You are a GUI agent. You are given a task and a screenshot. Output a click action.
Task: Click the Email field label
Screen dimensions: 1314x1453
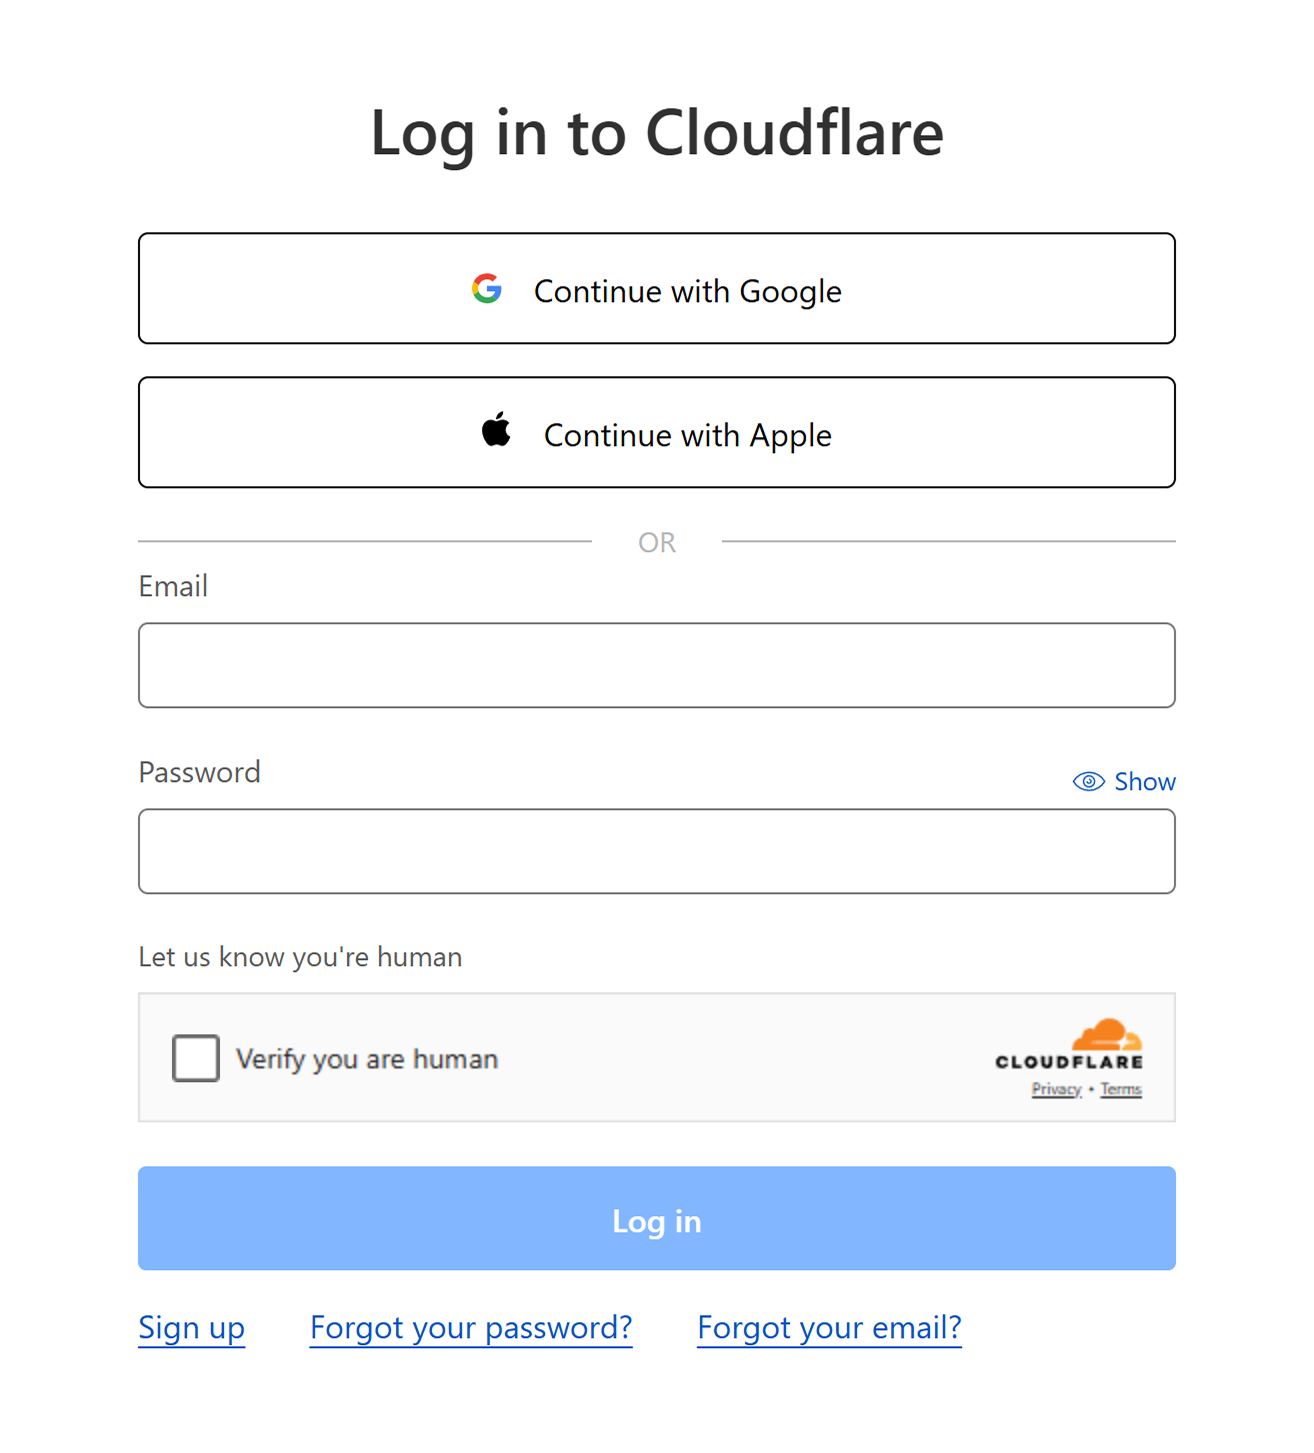(173, 586)
